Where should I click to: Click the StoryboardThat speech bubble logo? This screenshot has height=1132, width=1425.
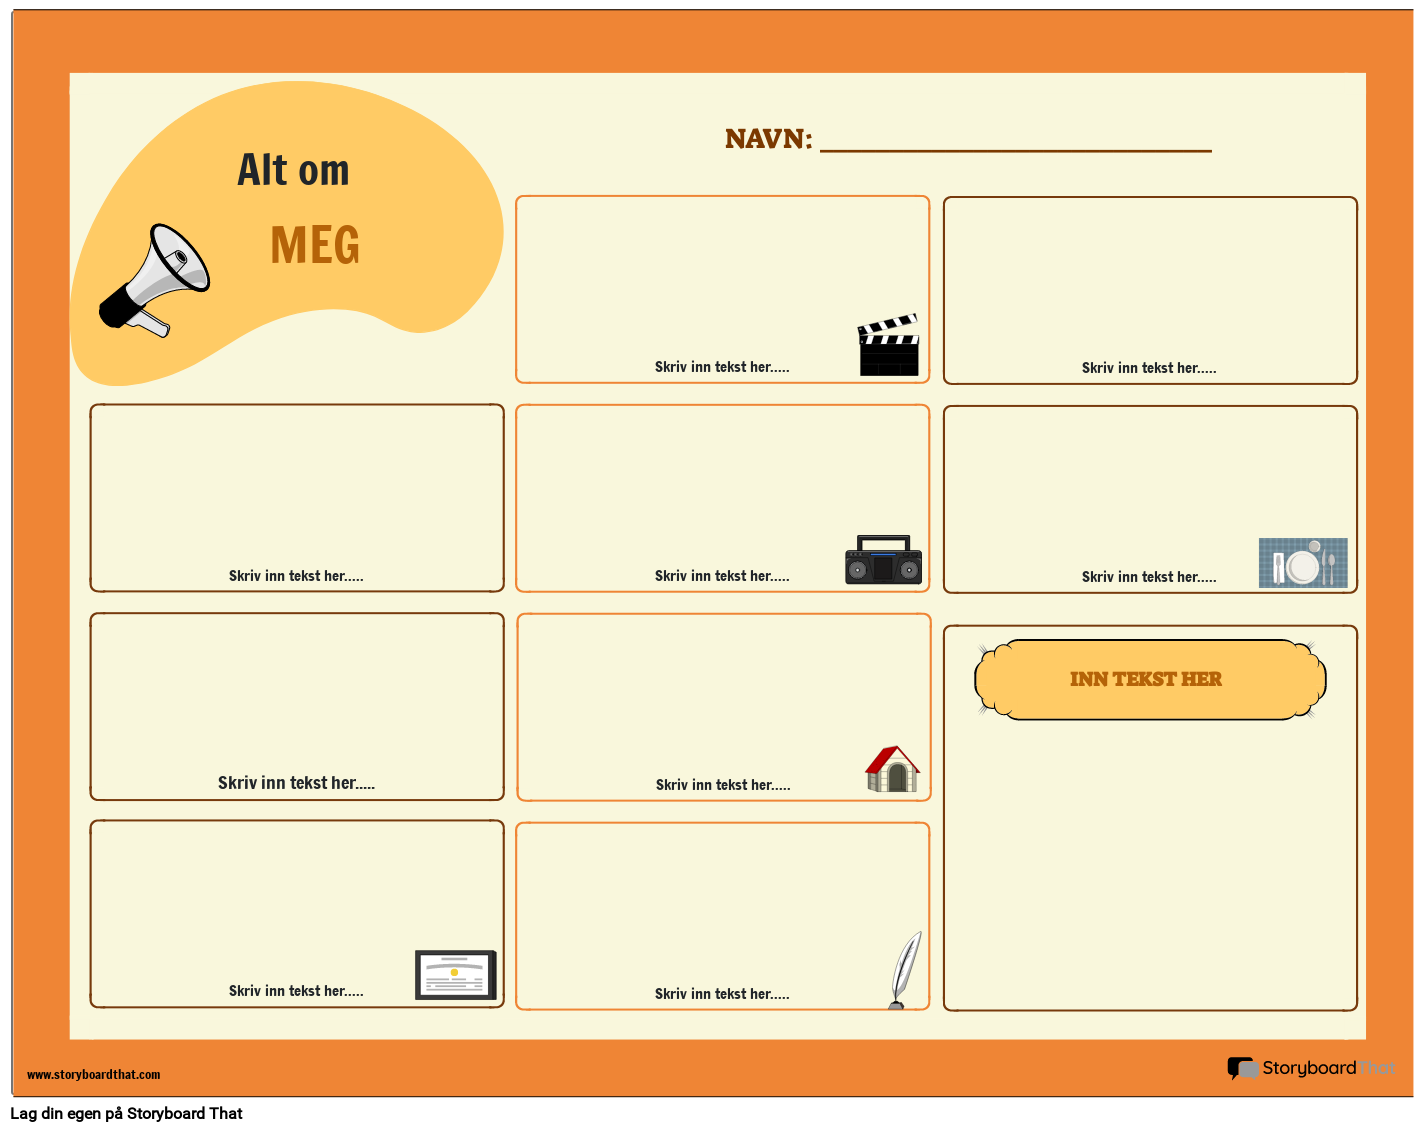(1242, 1068)
